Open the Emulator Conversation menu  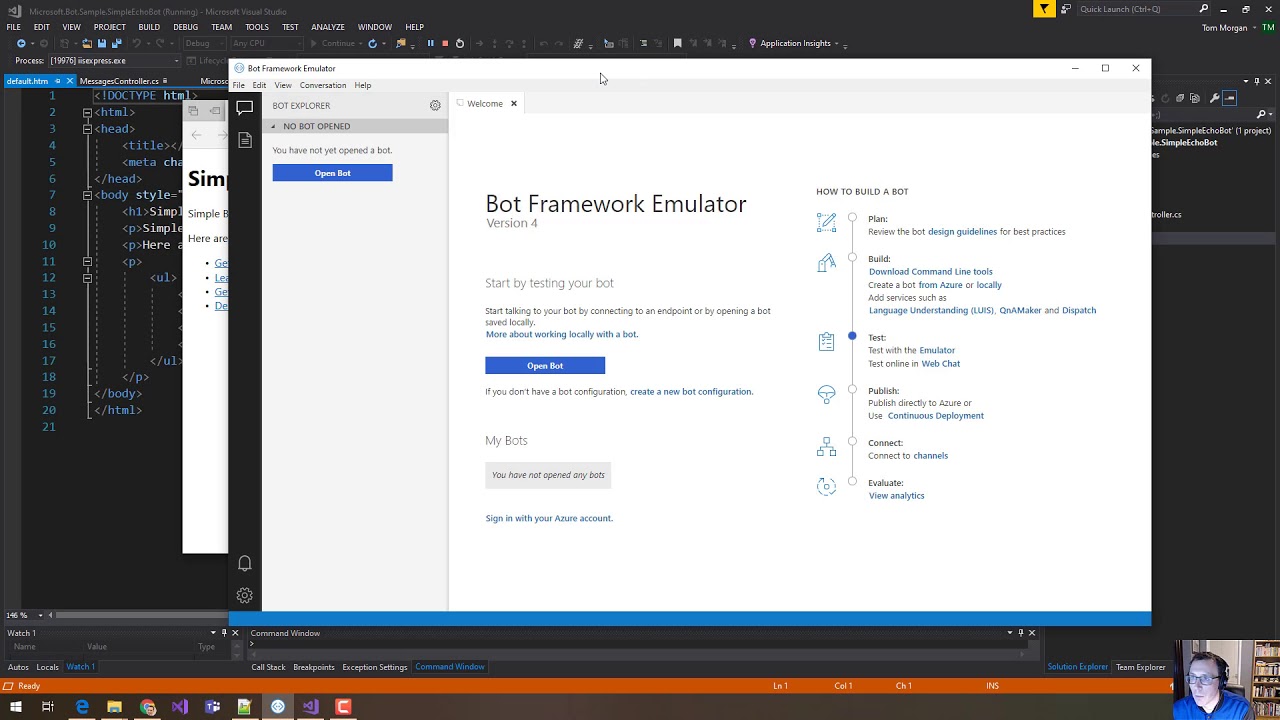pos(323,85)
